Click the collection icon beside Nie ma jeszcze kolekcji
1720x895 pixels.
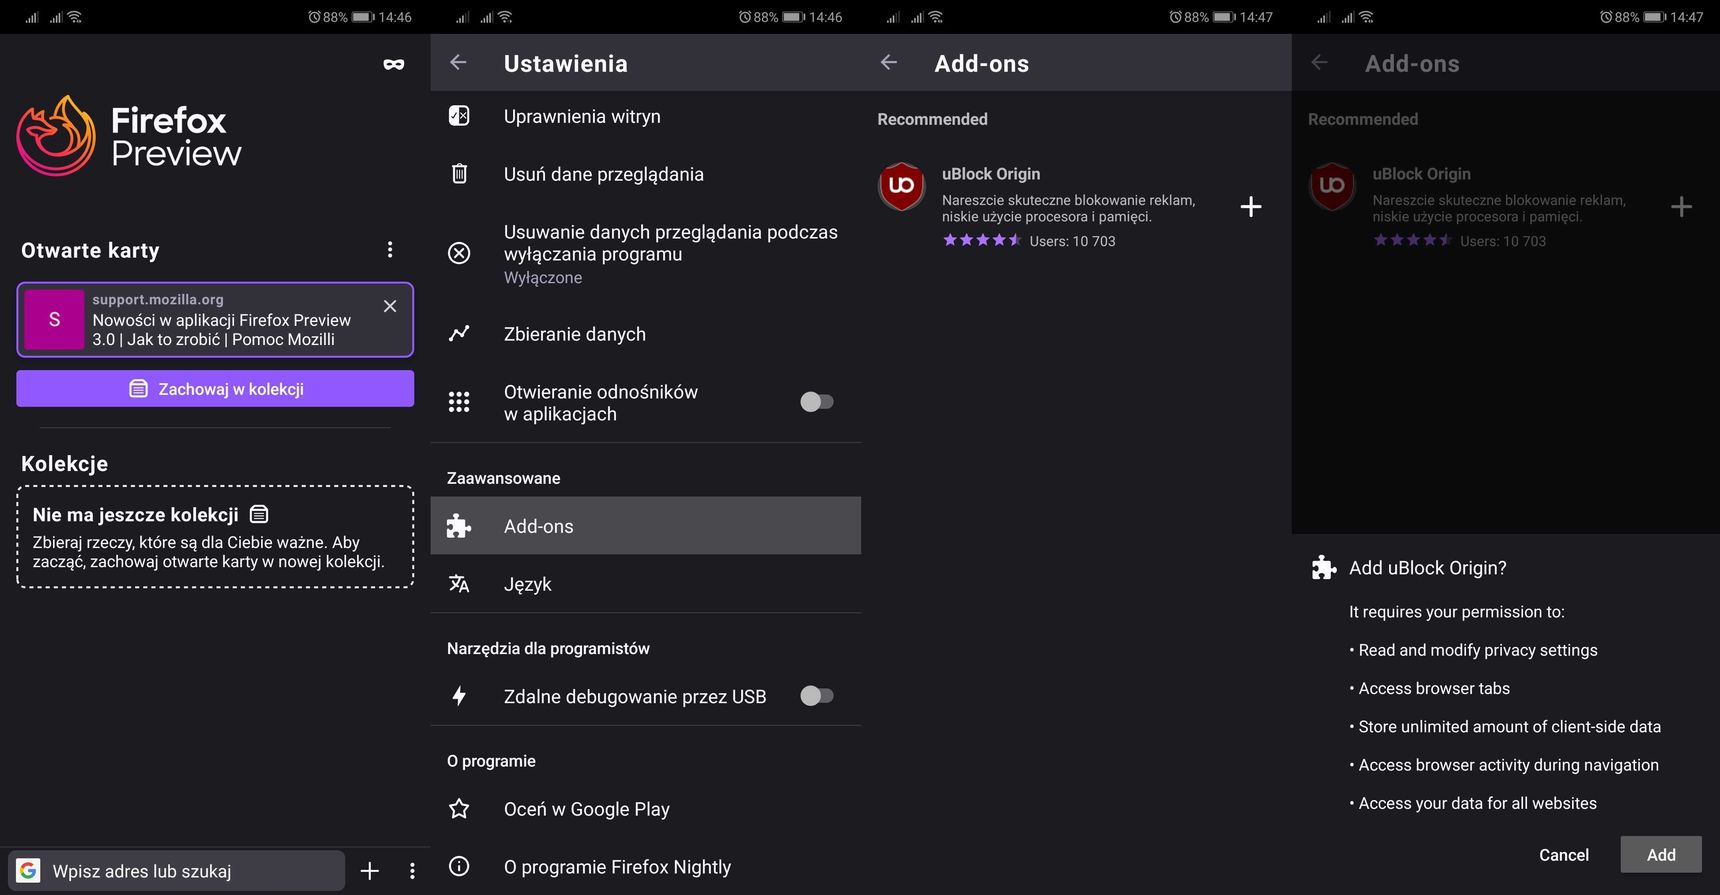point(259,514)
